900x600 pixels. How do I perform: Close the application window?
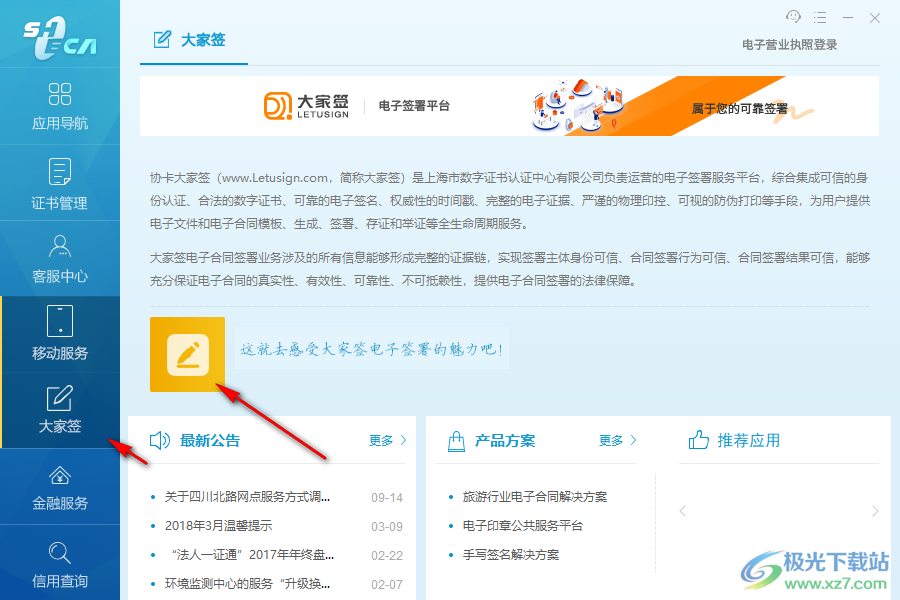(x=875, y=18)
